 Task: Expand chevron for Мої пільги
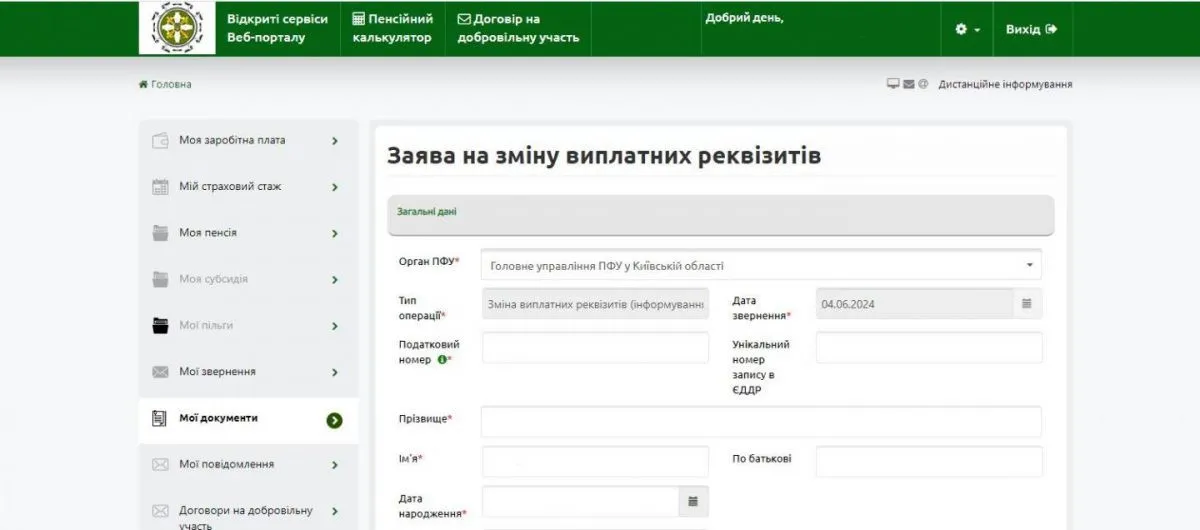point(334,326)
